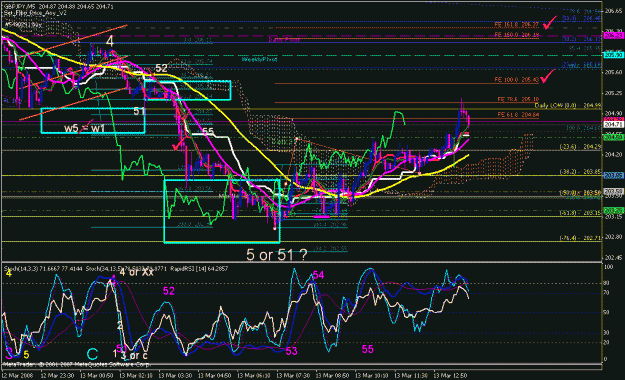The width and height of the screenshot is (625, 380).
Task: Select the magenta Daily Pivot line label
Action: (x=284, y=39)
